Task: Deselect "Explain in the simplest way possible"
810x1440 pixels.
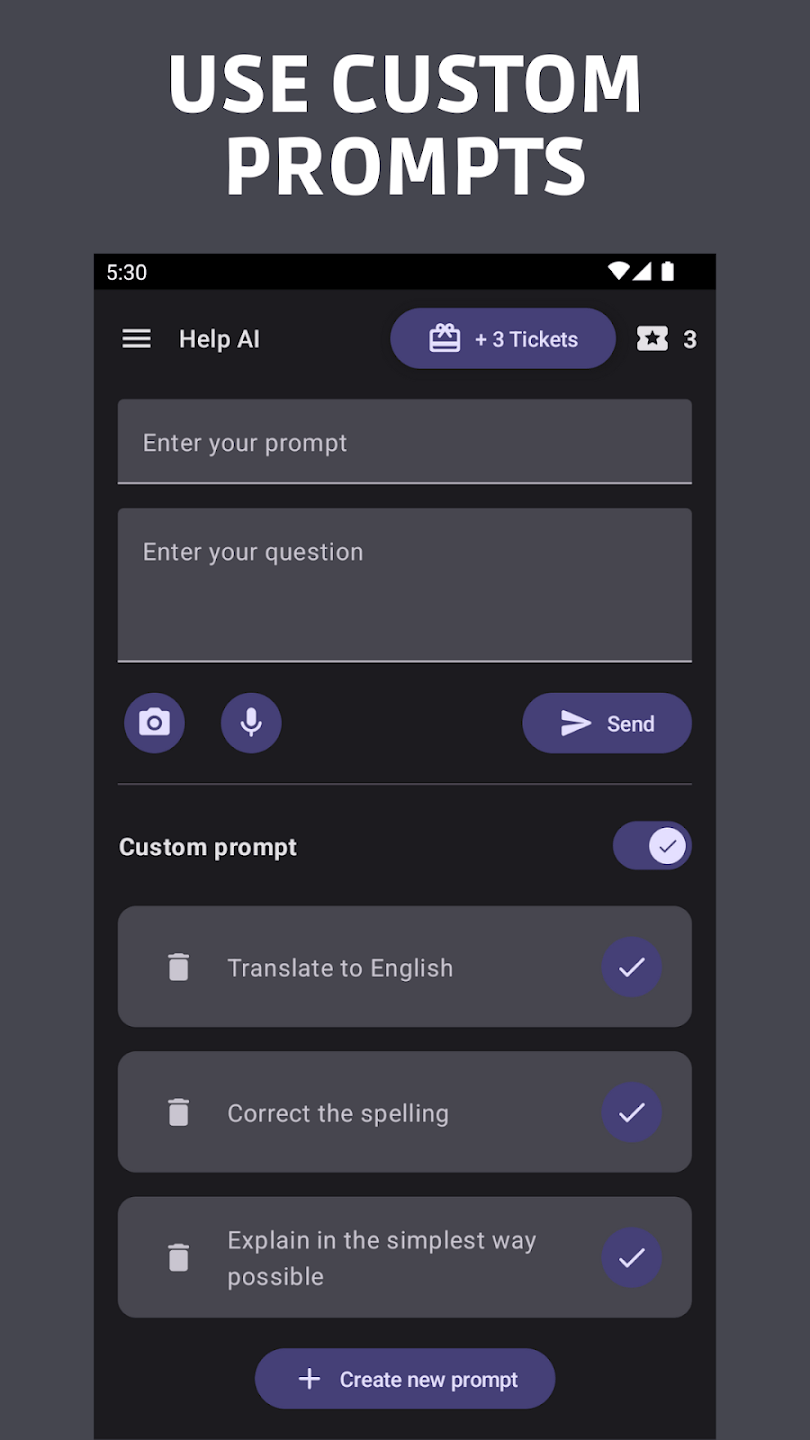Action: coord(631,1257)
